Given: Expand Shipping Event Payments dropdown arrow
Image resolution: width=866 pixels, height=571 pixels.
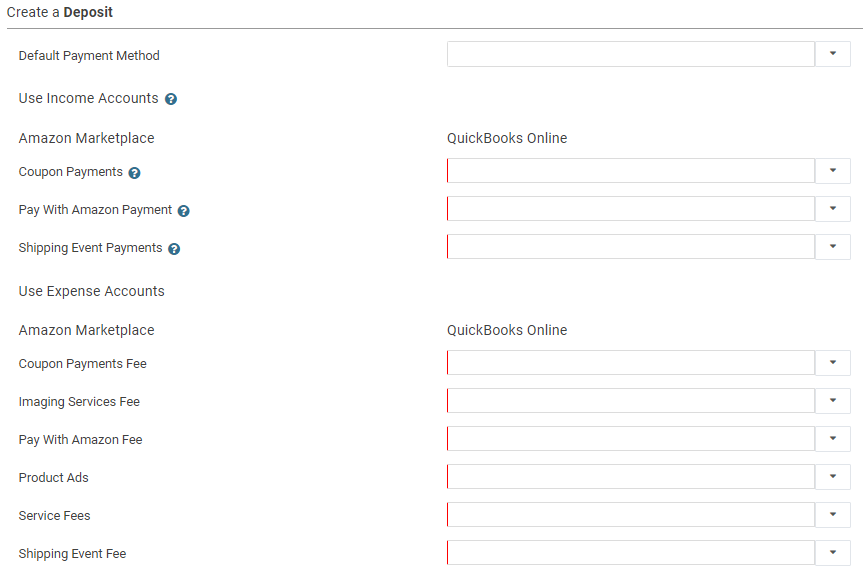Looking at the screenshot, I should [x=833, y=247].
